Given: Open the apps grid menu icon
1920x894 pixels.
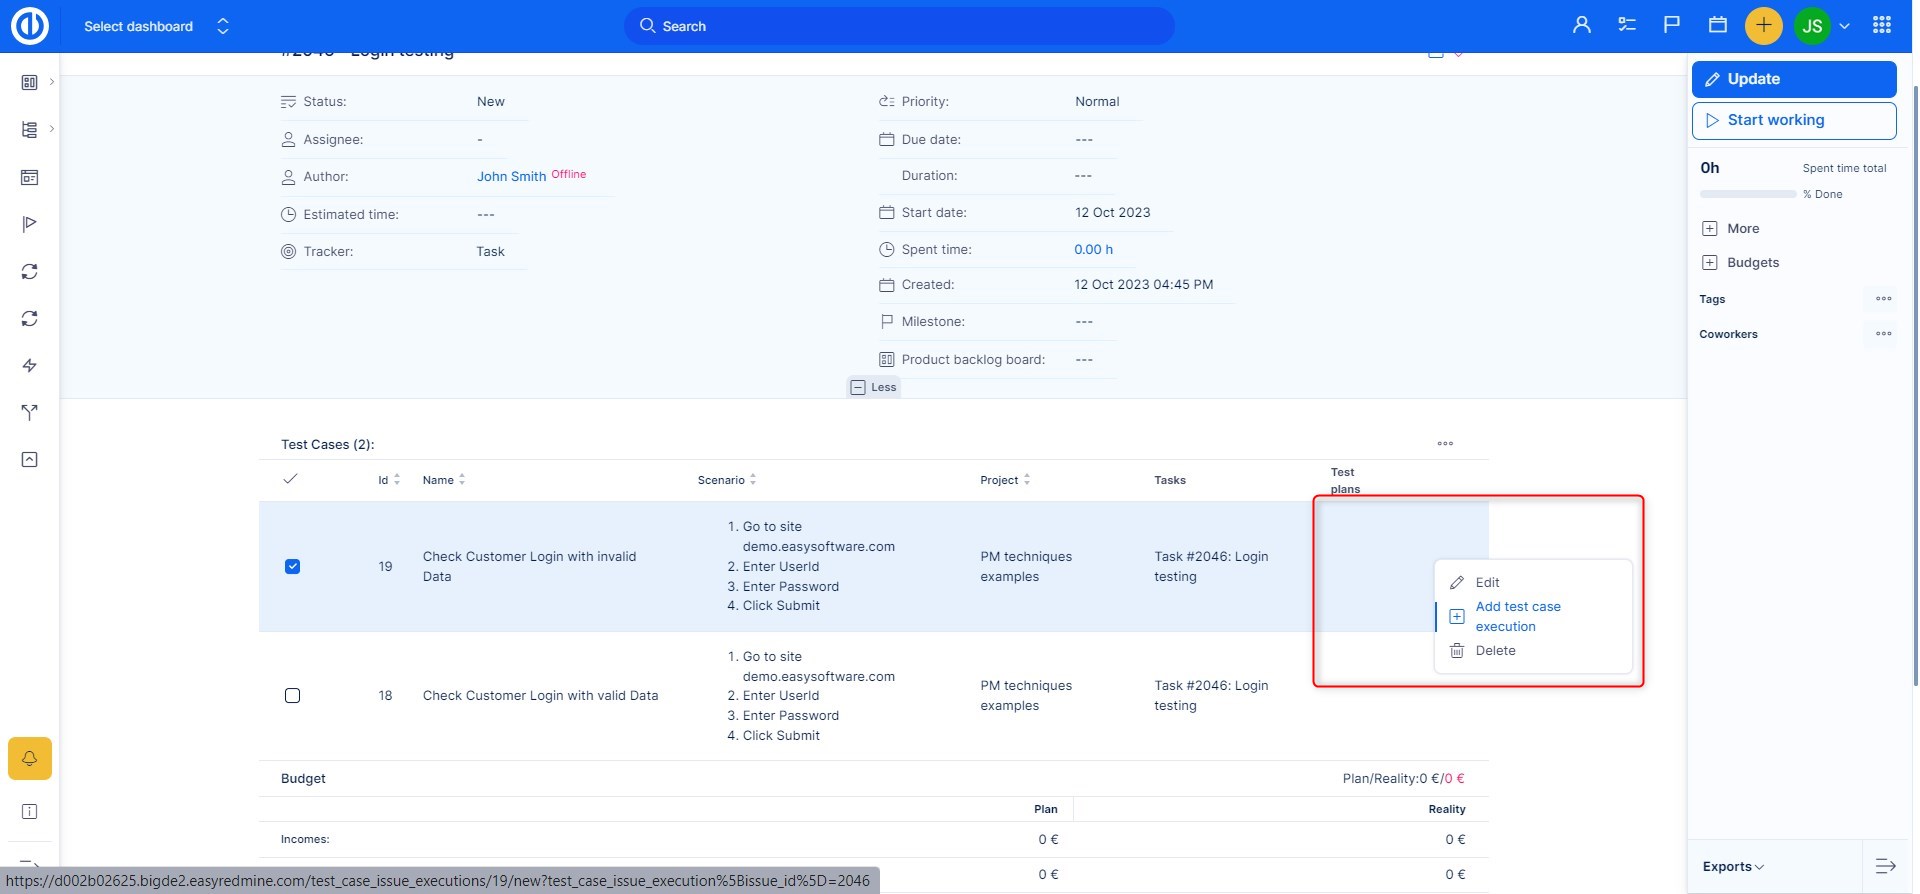Looking at the screenshot, I should (x=1881, y=25).
